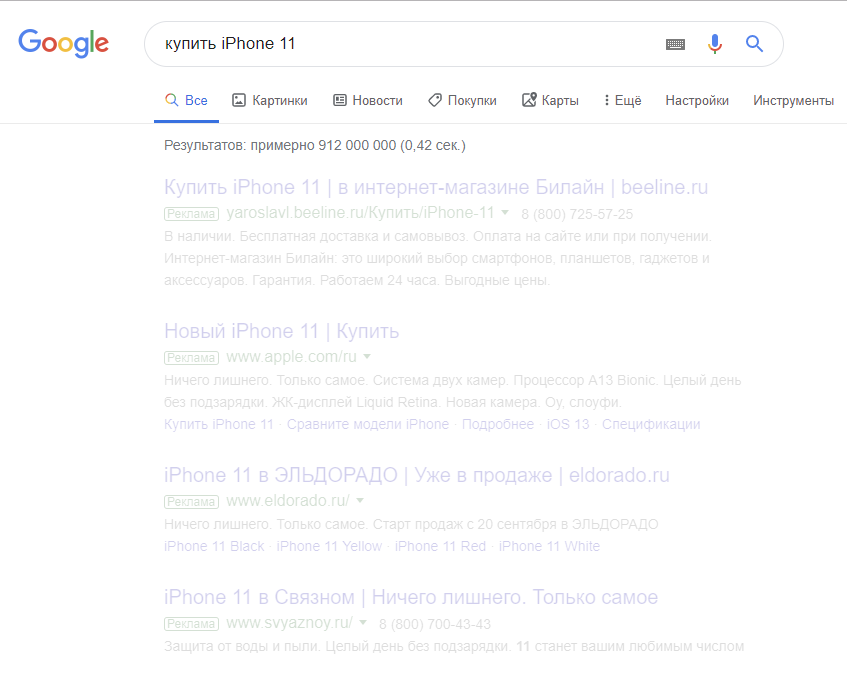This screenshot has width=847, height=682.
Task: Open the Beeline Купить iPhone 11 result
Action: click(436, 187)
